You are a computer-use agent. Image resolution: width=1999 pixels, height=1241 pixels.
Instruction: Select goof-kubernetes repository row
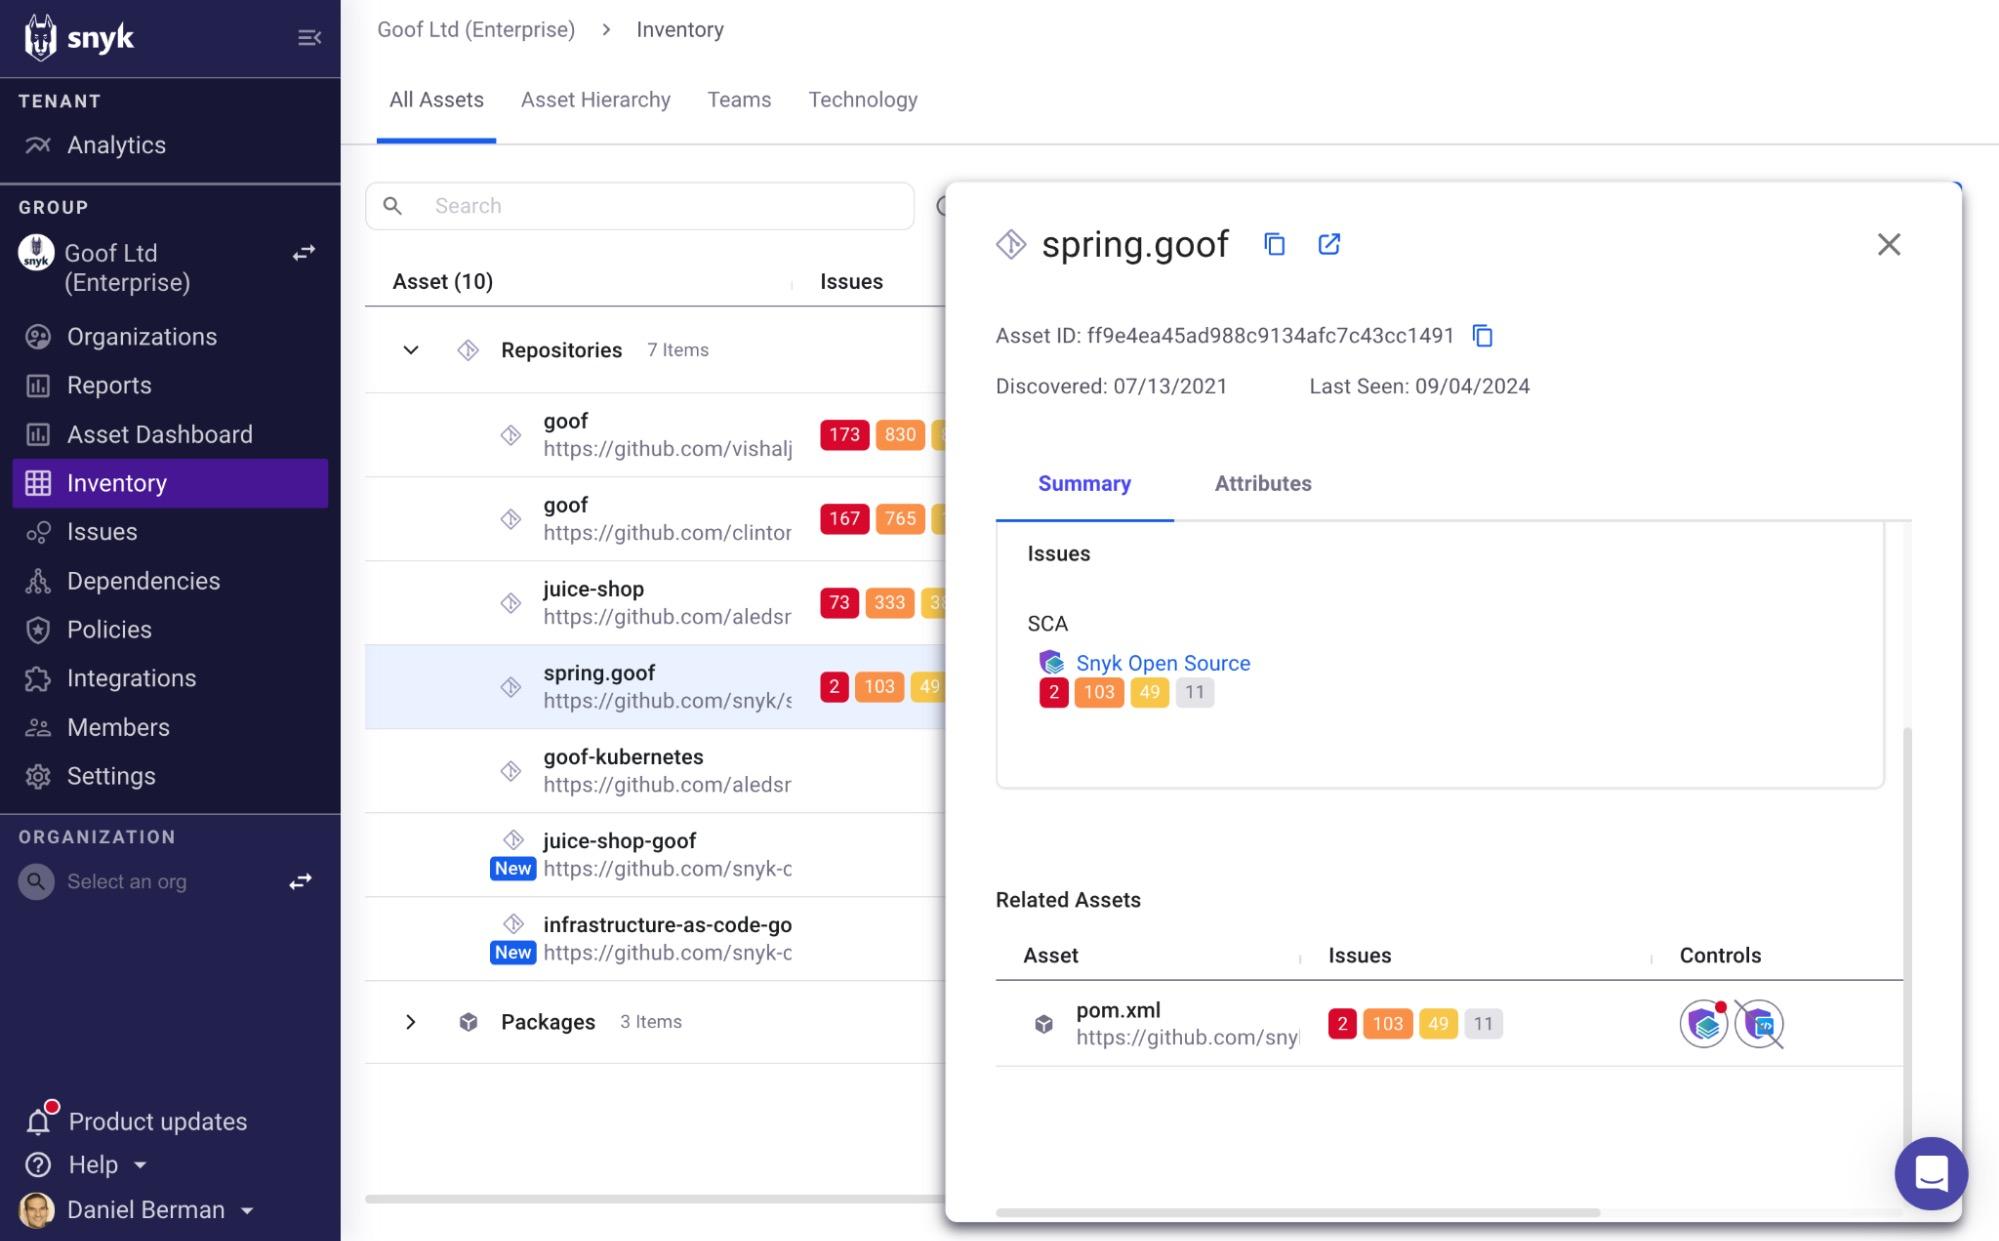(x=655, y=771)
